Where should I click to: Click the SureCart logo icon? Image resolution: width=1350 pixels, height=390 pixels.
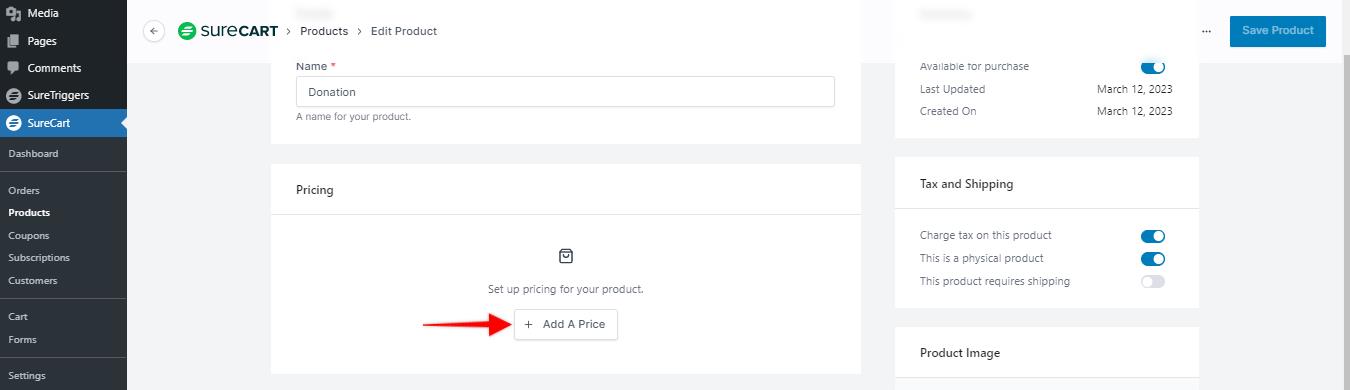tap(187, 31)
